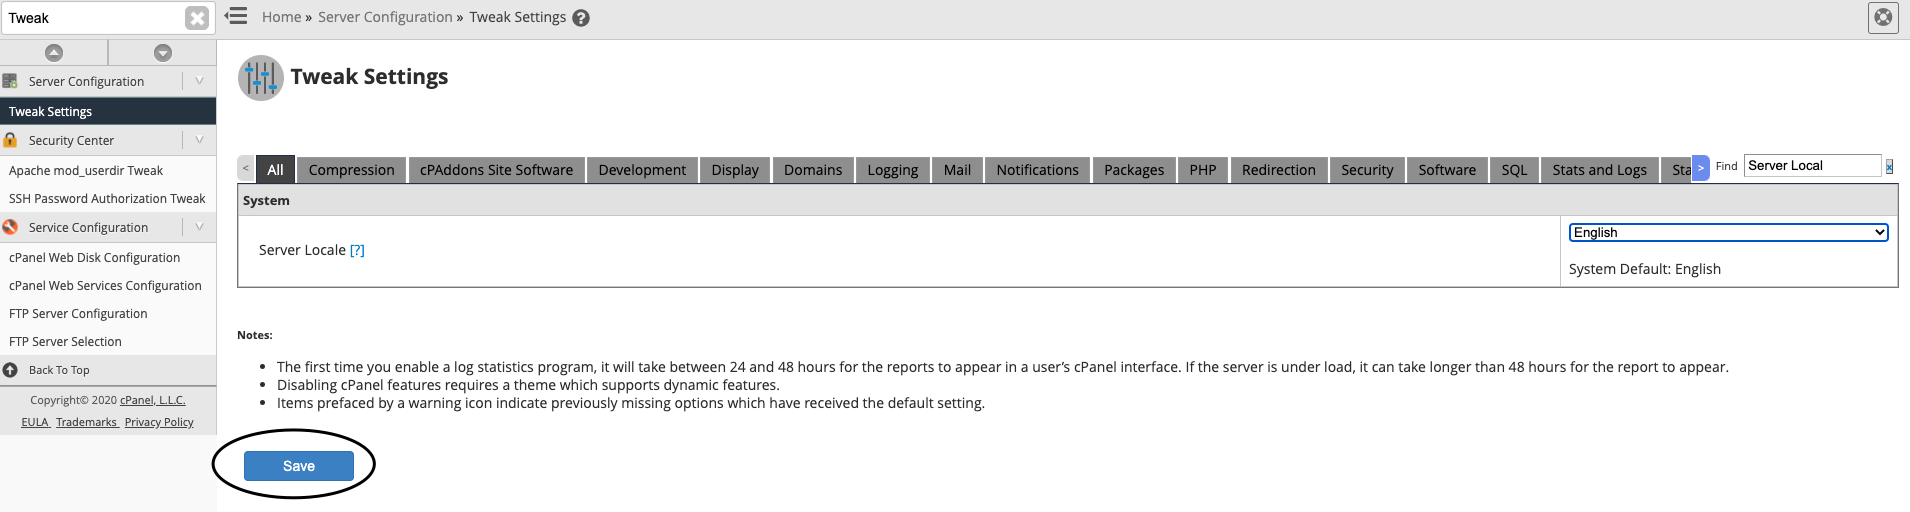Jump down using sidebar down-arrow icon
Screen dimensions: 1910x512
tap(163, 52)
